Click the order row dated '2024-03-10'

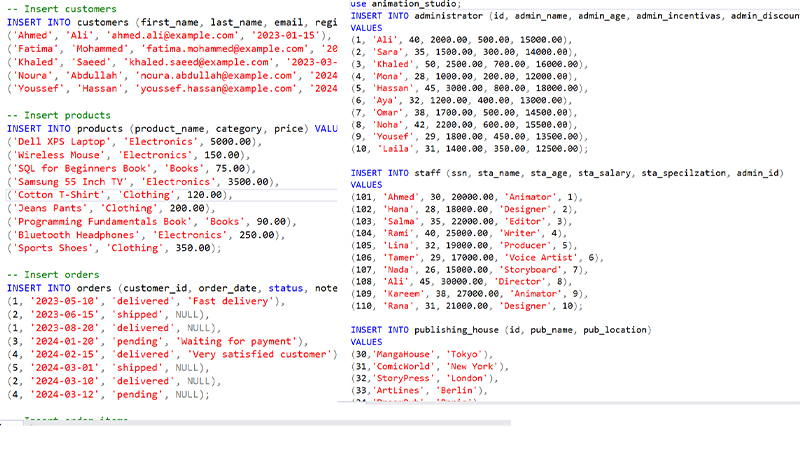(114, 381)
